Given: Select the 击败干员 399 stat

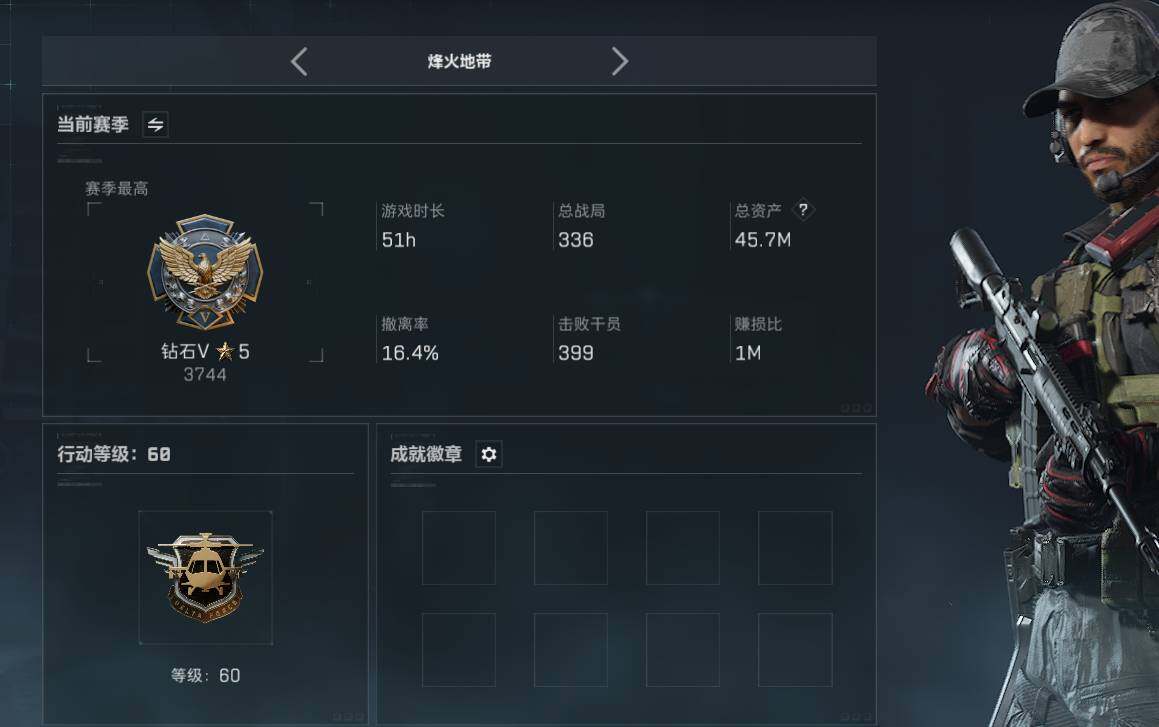Looking at the screenshot, I should pyautogui.click(x=588, y=338).
